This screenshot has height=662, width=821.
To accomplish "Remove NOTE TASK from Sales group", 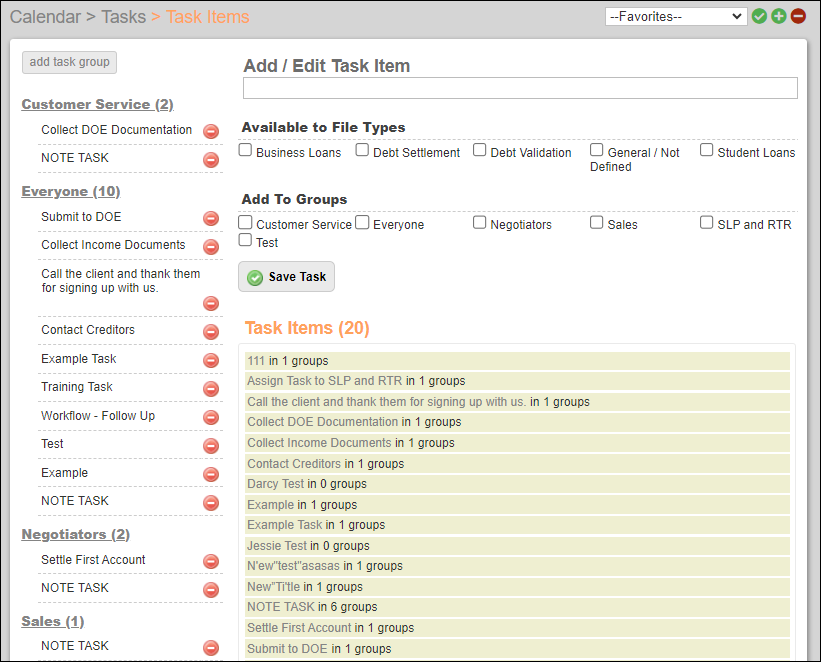I will (211, 648).
